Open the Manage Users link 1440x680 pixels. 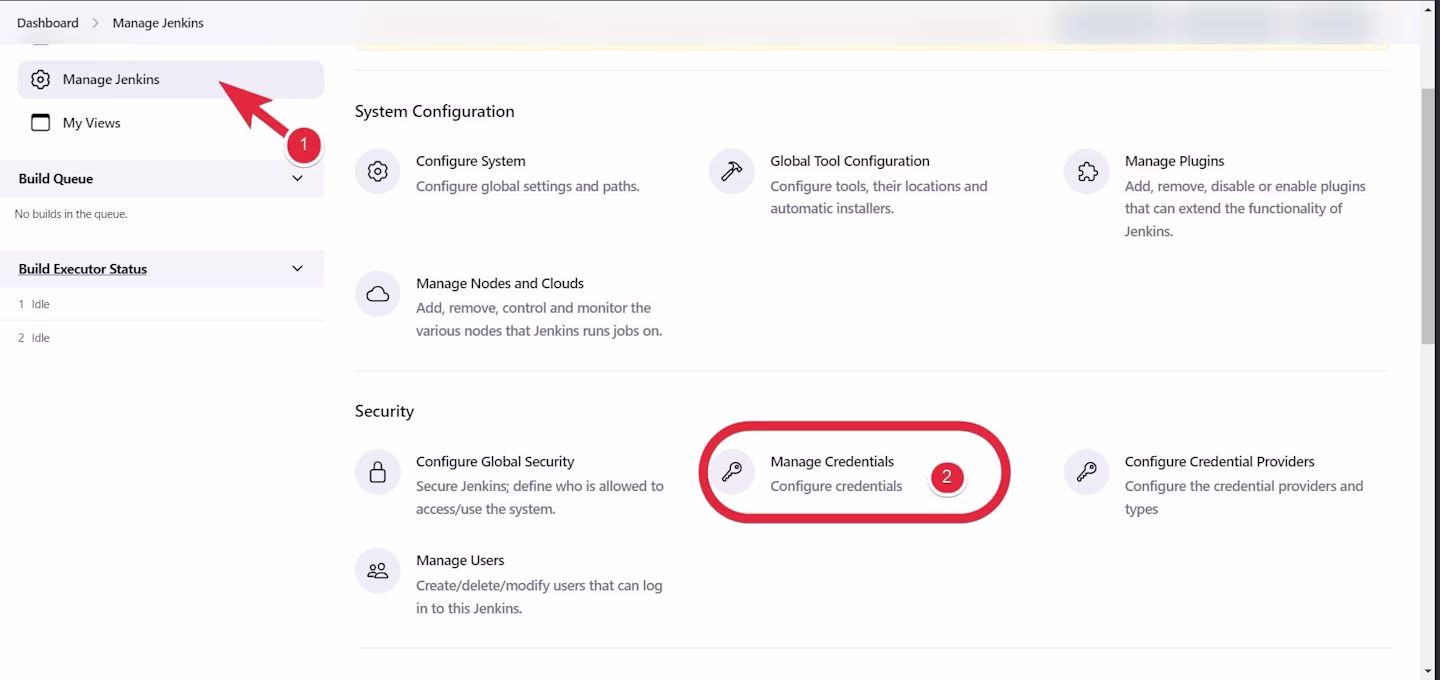[x=460, y=561]
